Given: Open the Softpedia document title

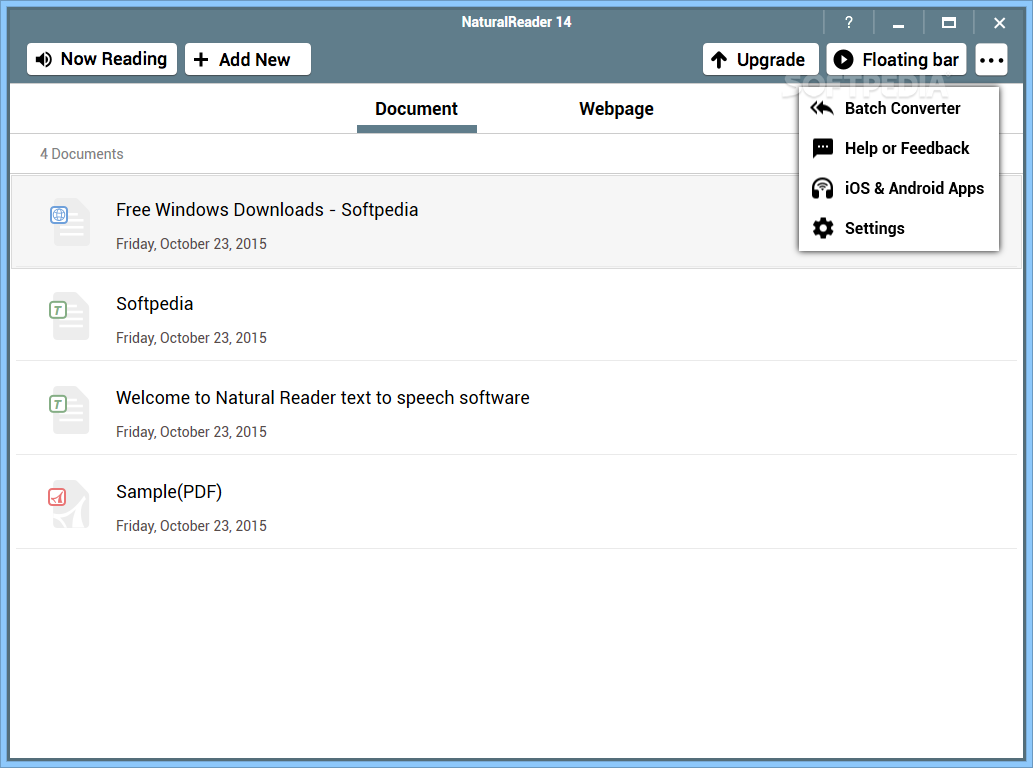Looking at the screenshot, I should tap(154, 304).
